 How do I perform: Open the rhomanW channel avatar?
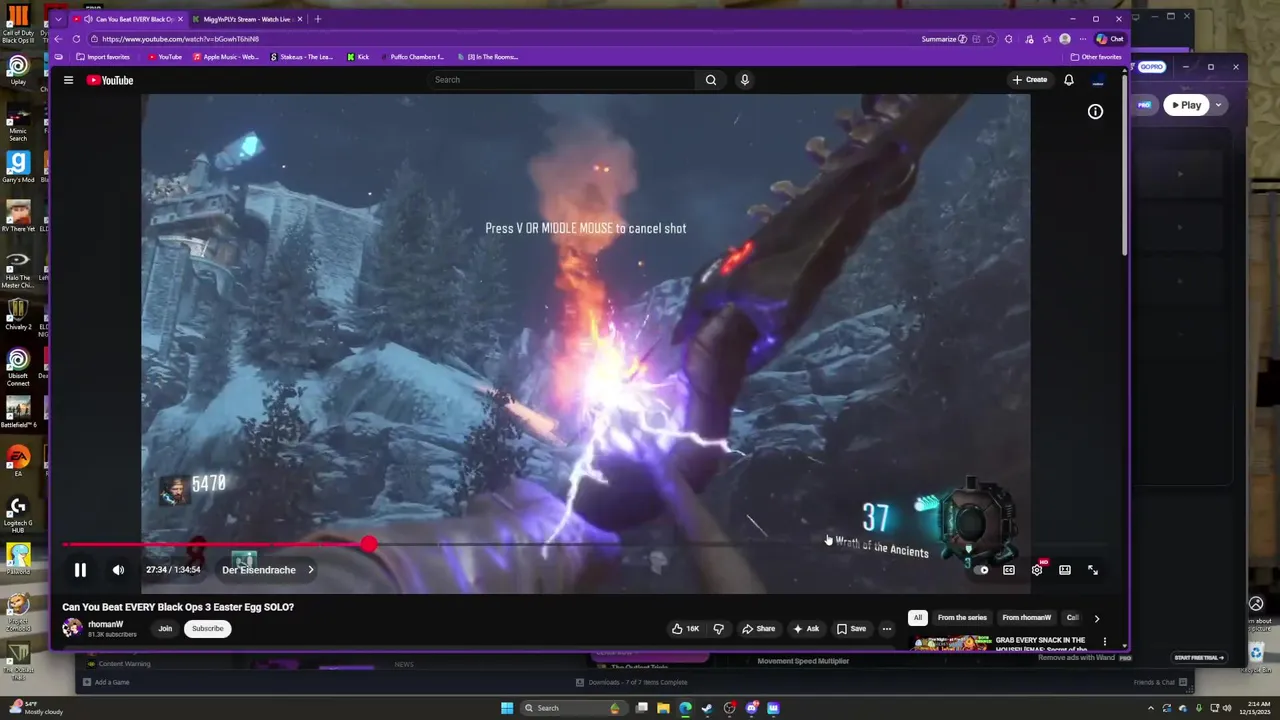coord(72,628)
